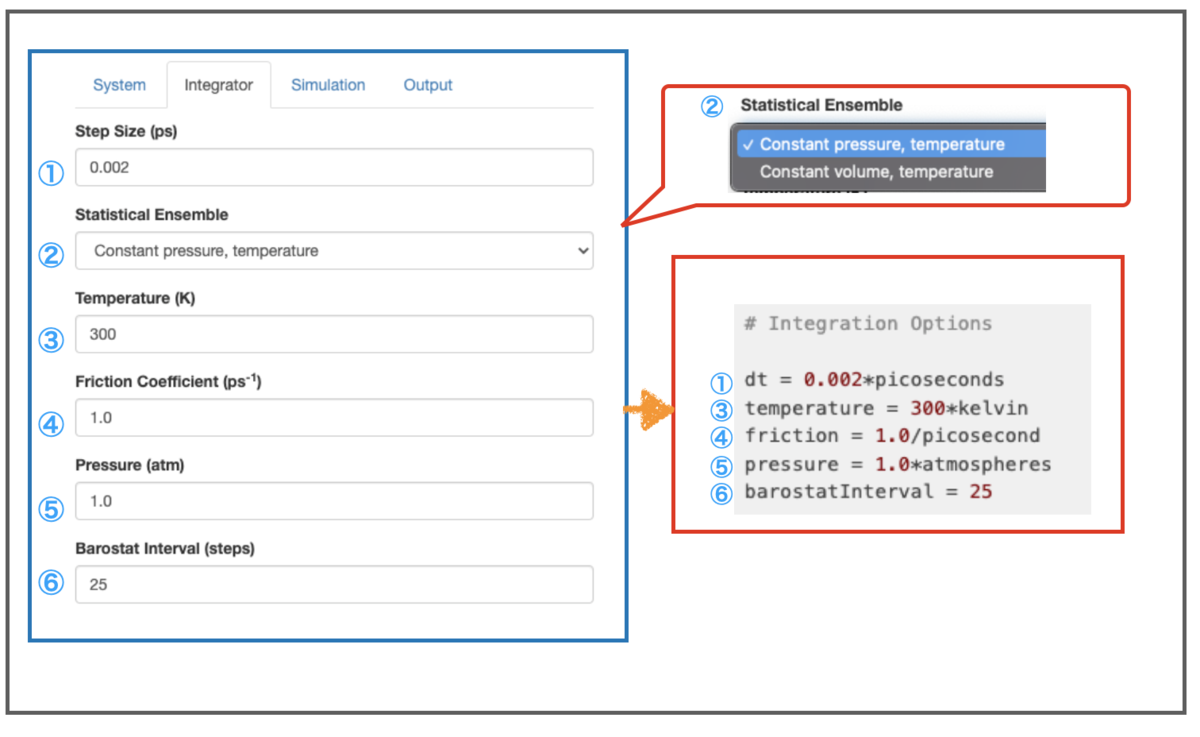
Task: Click the Step Size input field
Action: pyautogui.click(x=334, y=167)
